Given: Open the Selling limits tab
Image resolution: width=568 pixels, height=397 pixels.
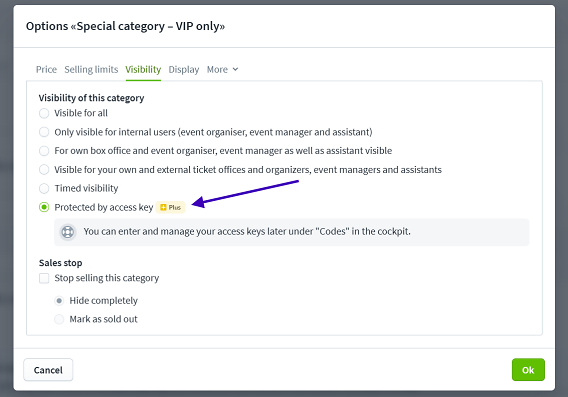Looking at the screenshot, I should [91, 70].
